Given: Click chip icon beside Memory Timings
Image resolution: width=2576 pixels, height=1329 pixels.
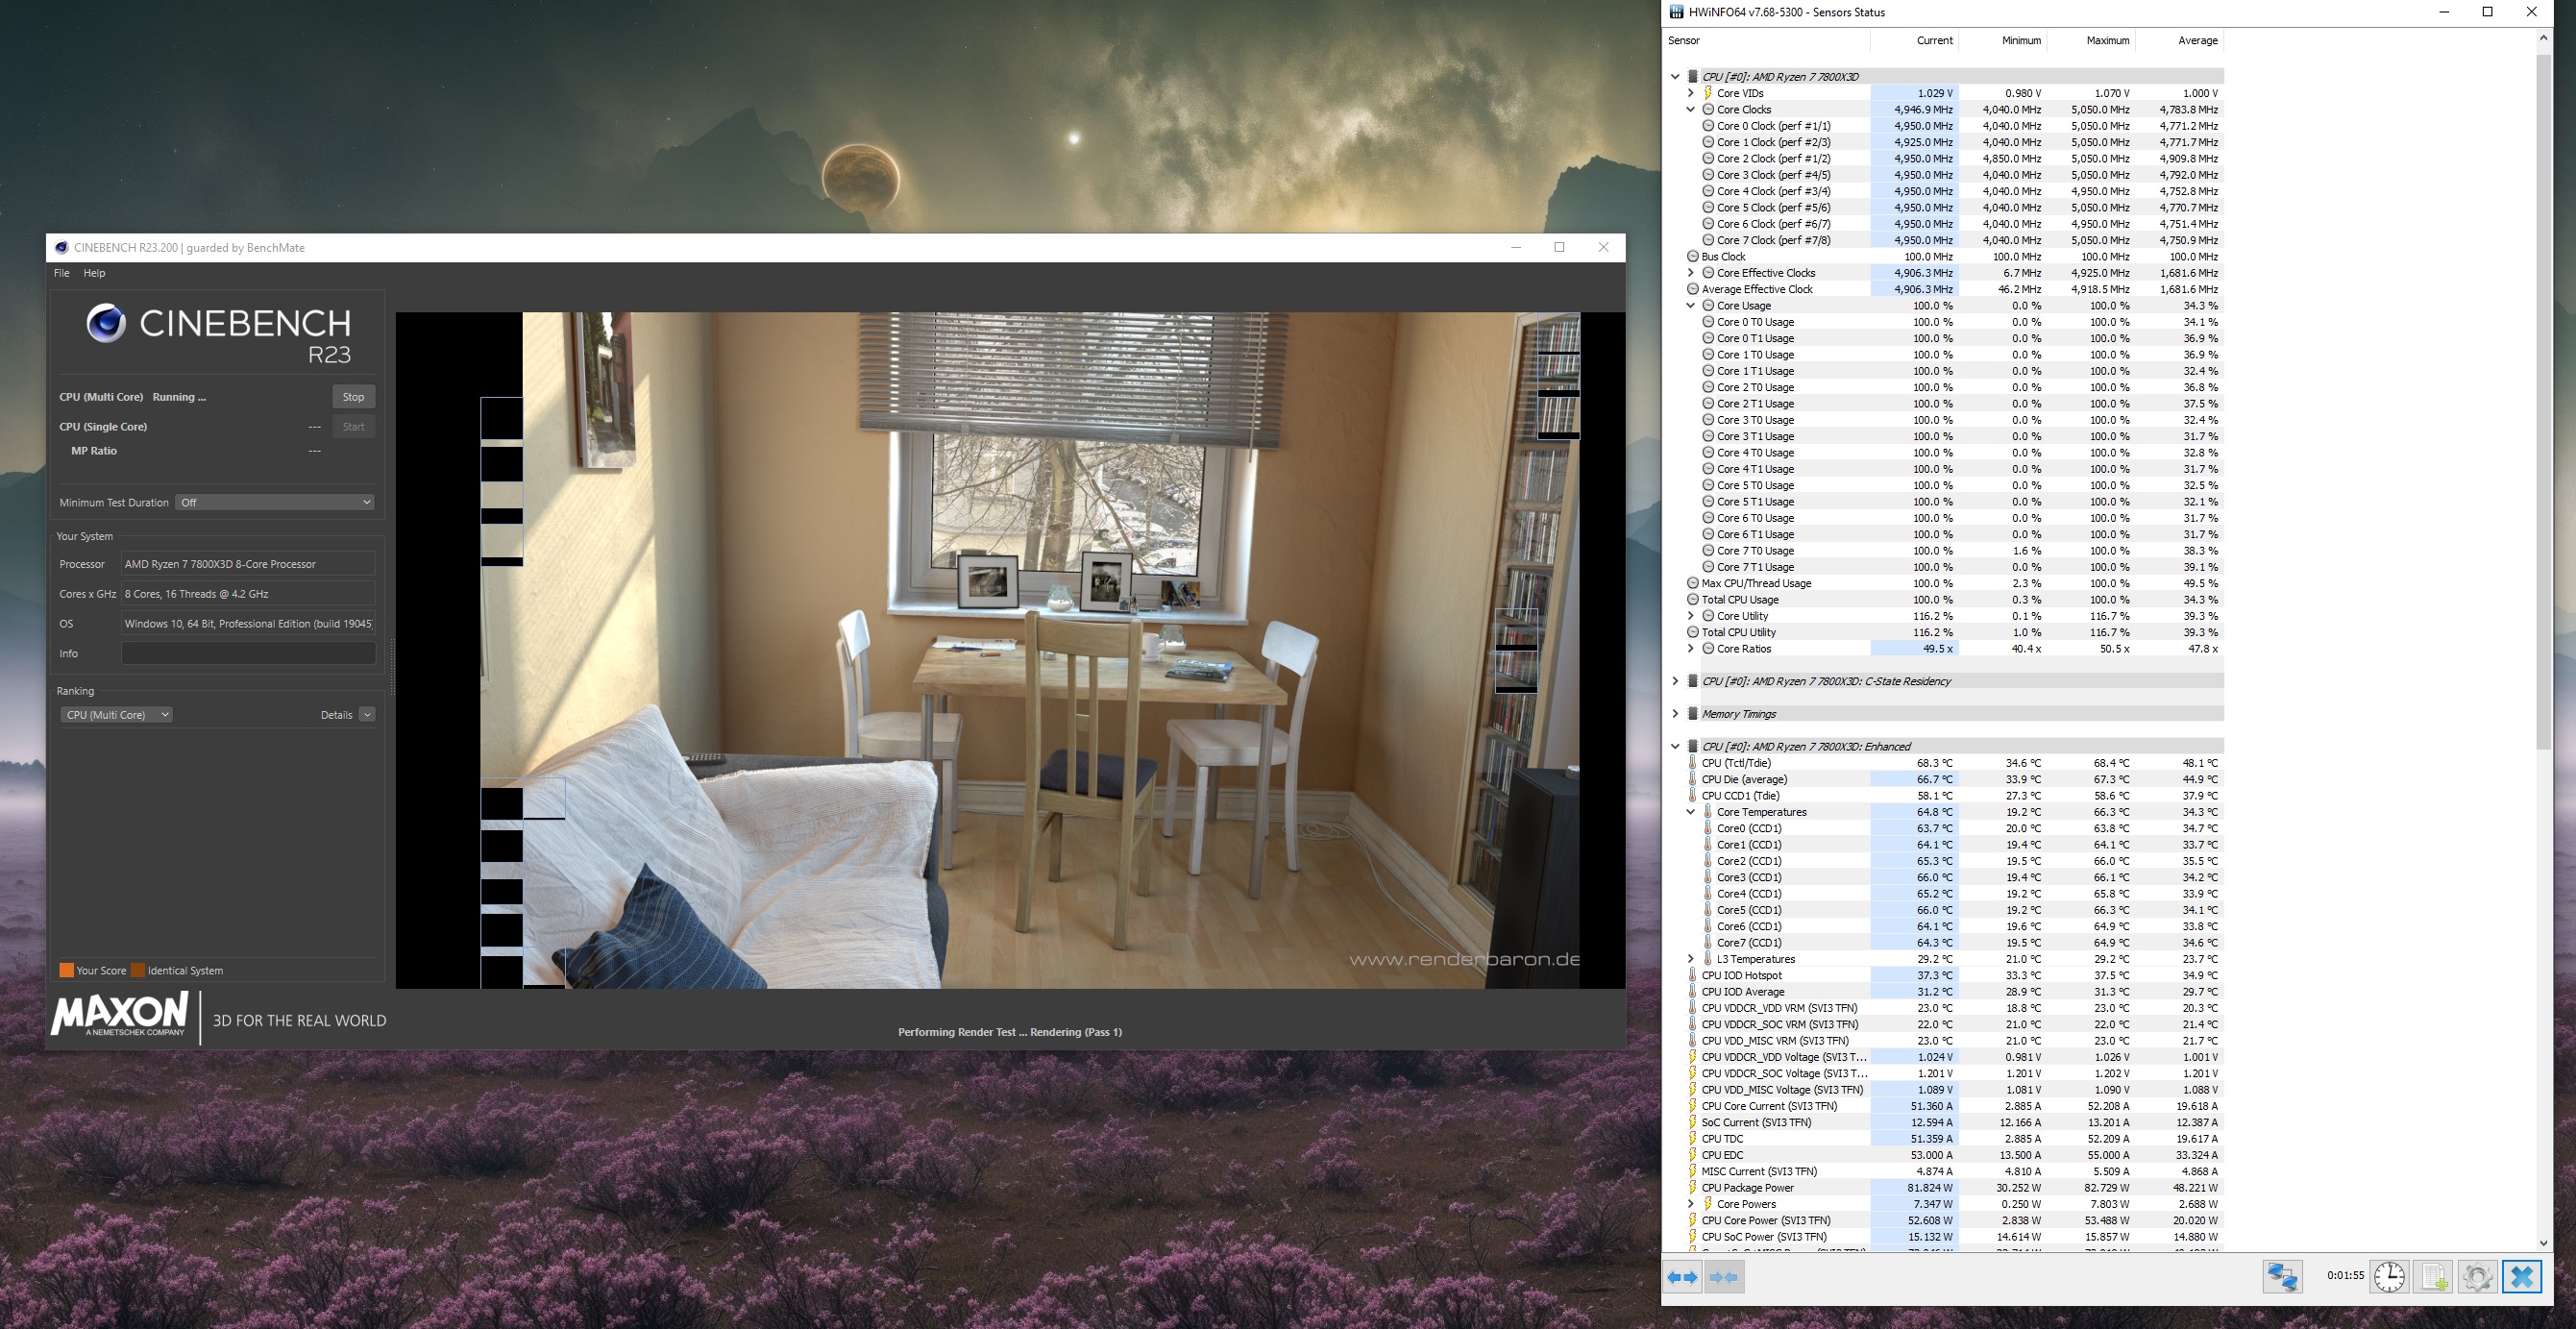Looking at the screenshot, I should tap(1693, 714).
